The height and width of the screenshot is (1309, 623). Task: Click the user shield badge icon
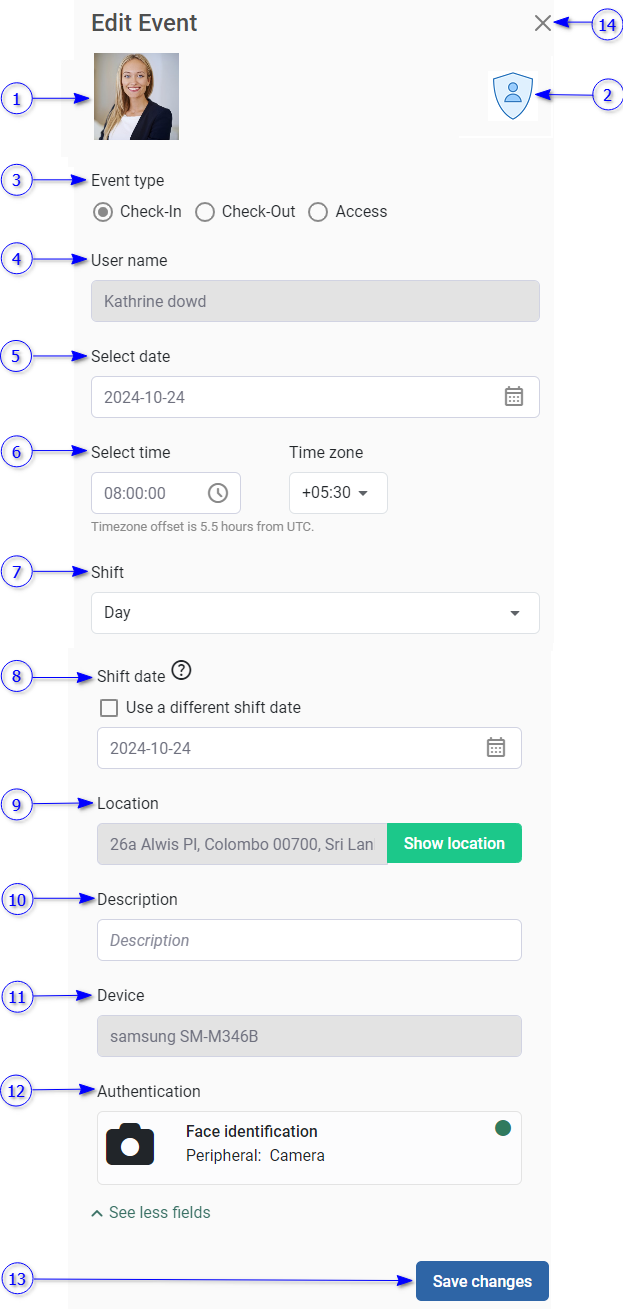click(513, 96)
